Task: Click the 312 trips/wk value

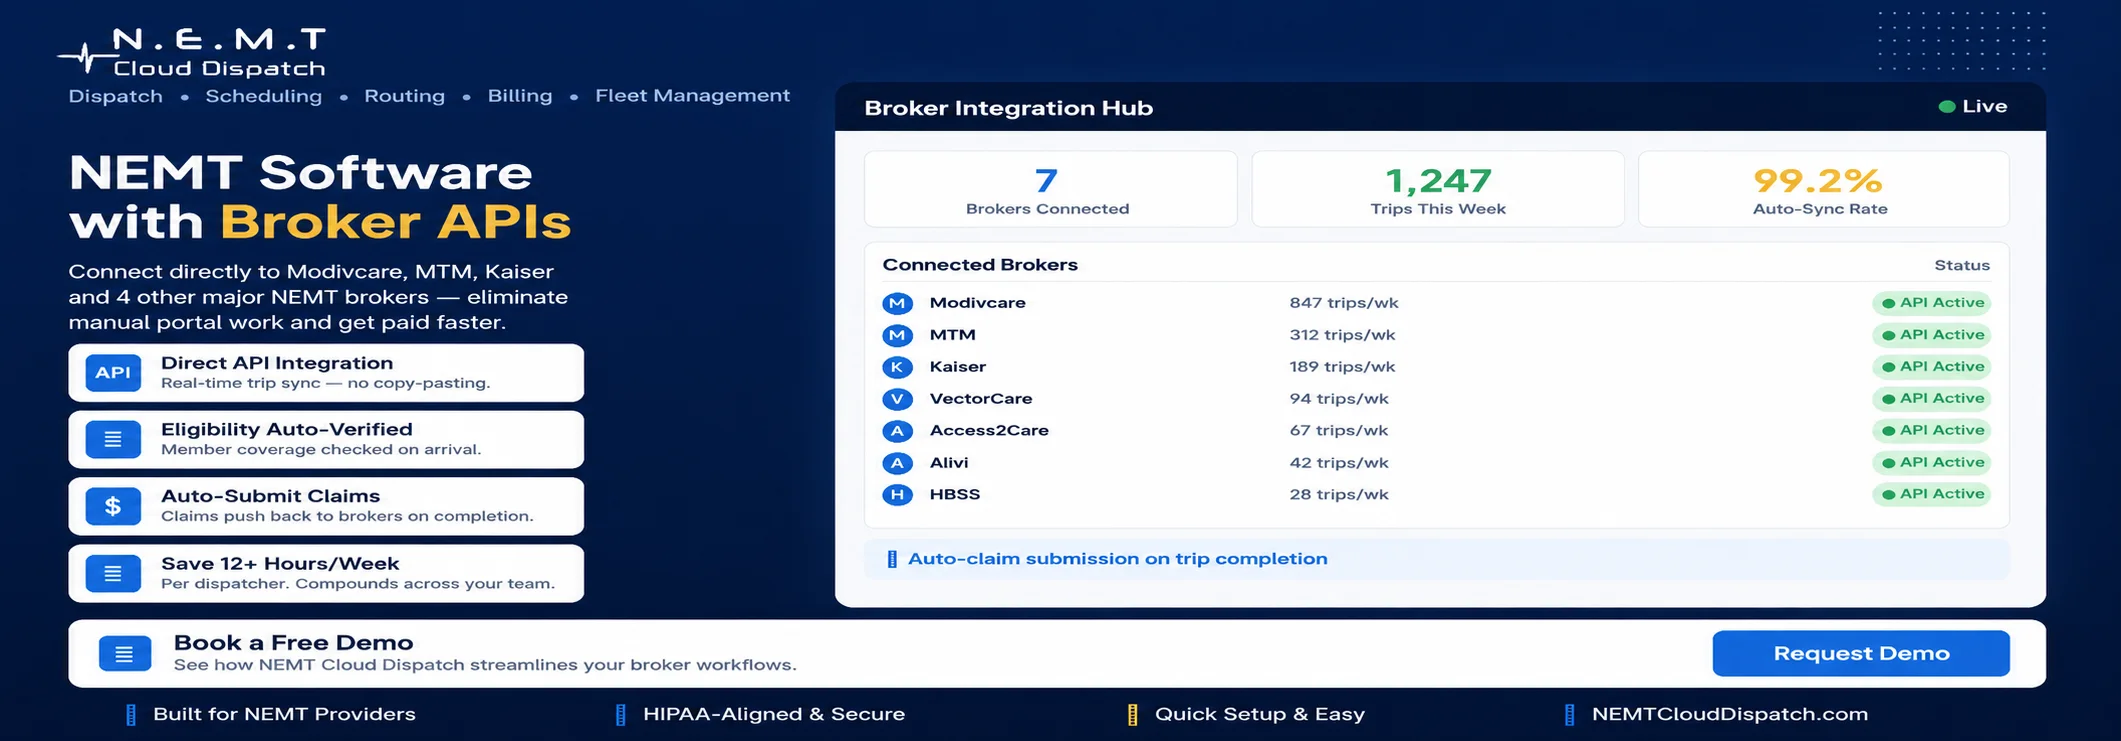Action: pyautogui.click(x=1342, y=335)
